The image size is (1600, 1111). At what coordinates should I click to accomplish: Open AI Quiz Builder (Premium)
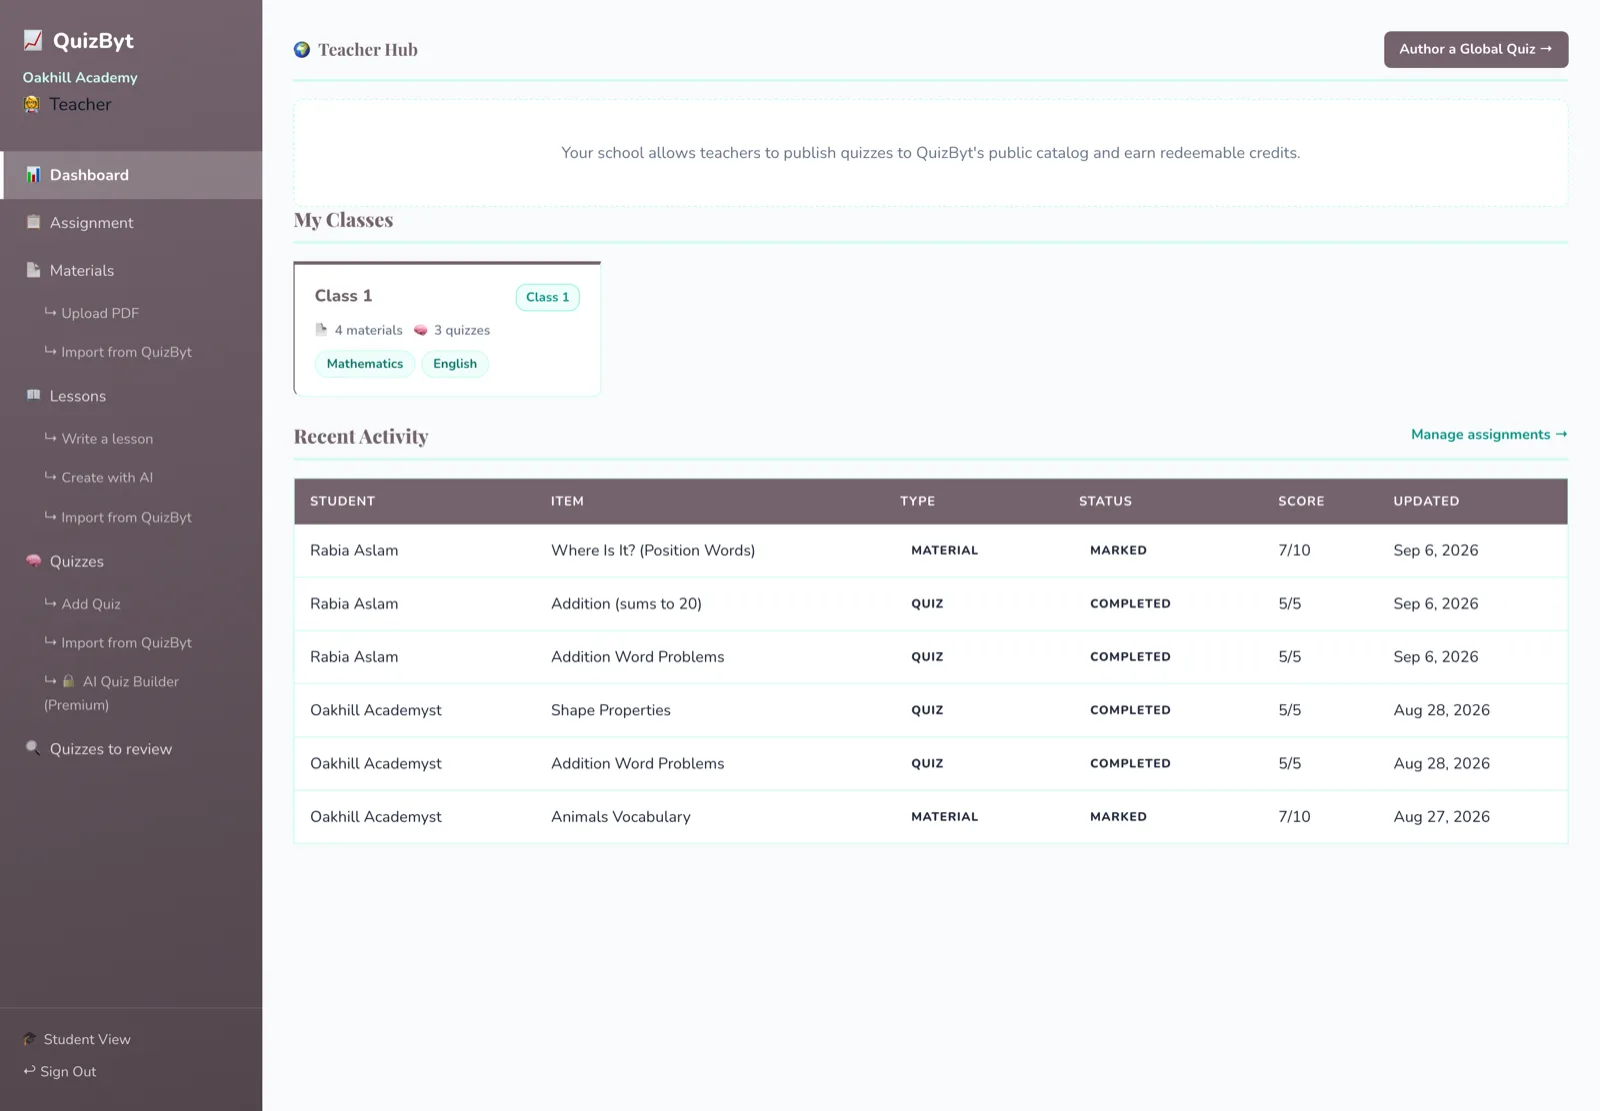coord(112,693)
